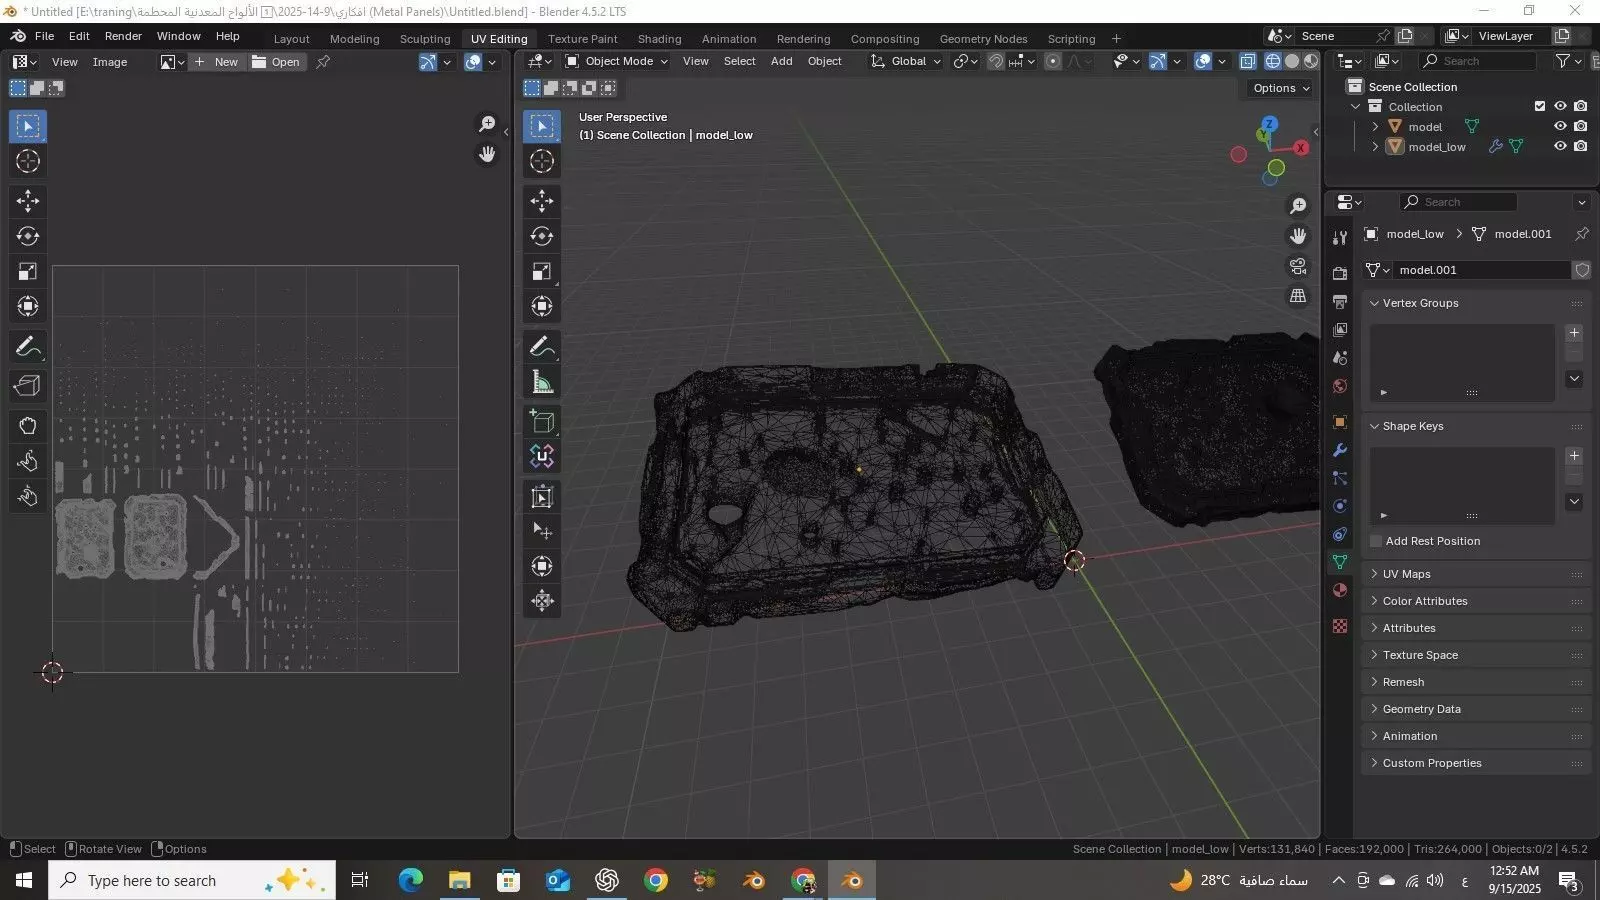Switch orthographic/perspective grid icon
The width and height of the screenshot is (1600, 900).
[x=1298, y=296]
